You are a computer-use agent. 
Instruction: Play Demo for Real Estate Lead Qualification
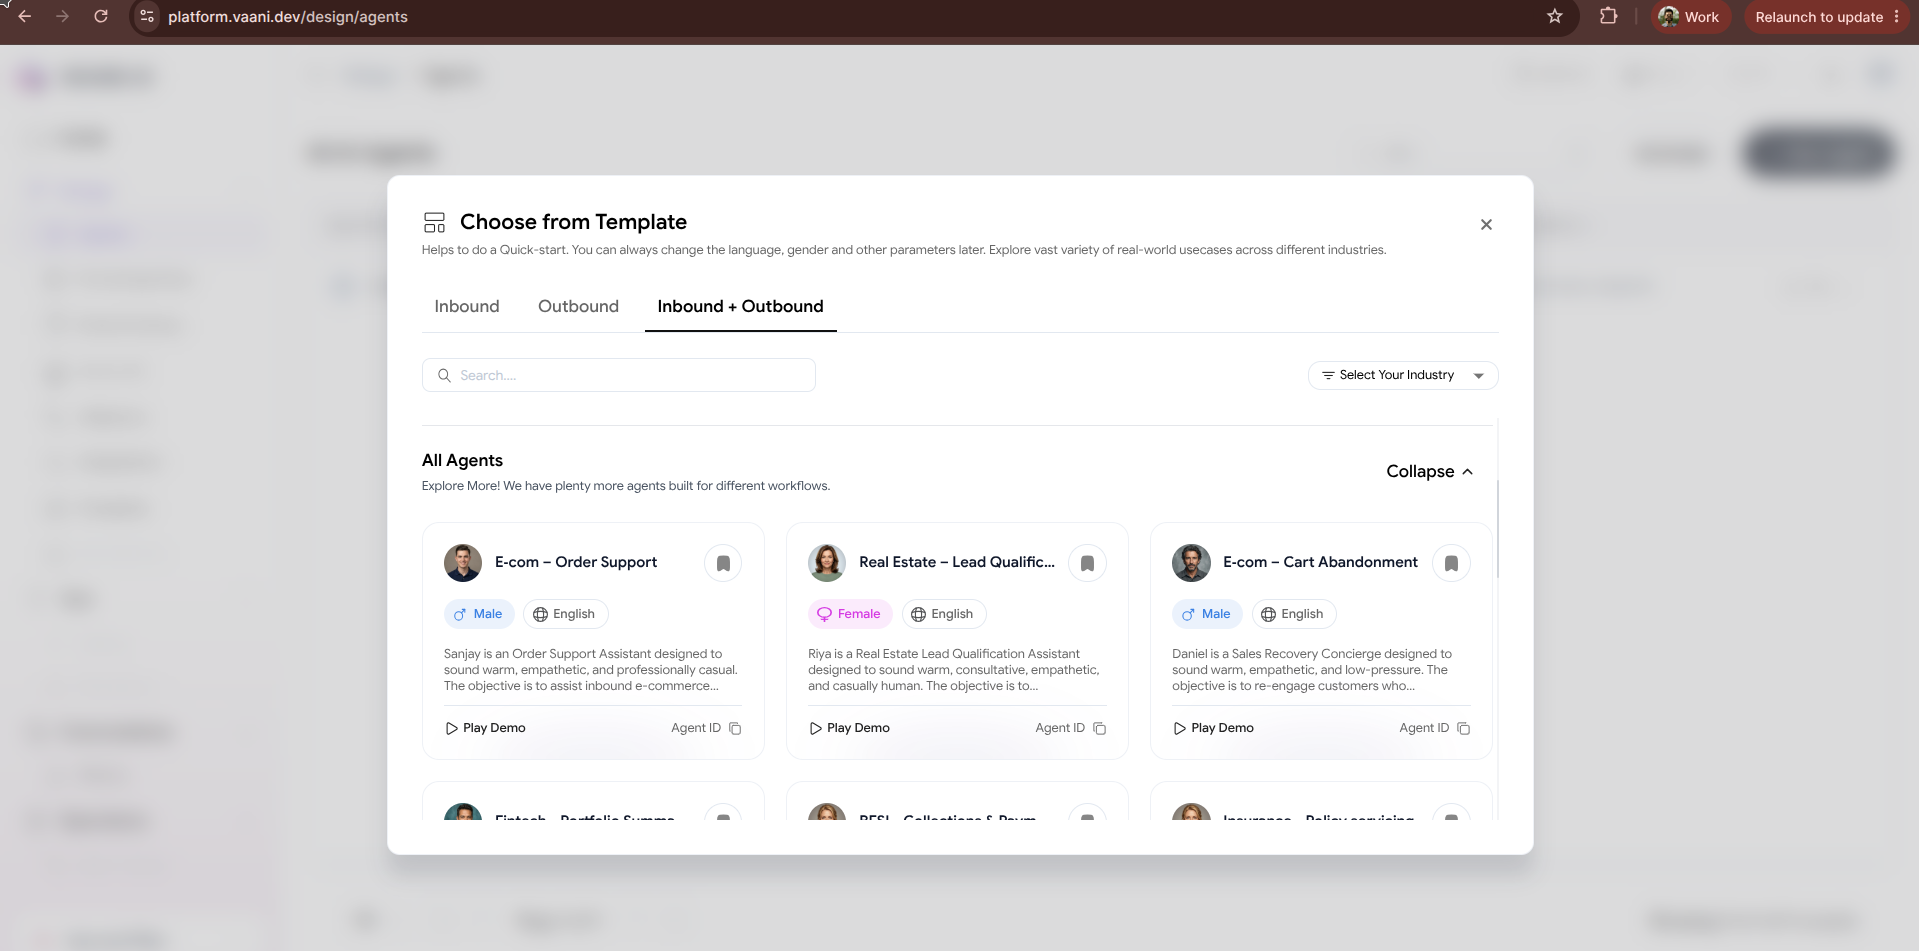pos(849,728)
